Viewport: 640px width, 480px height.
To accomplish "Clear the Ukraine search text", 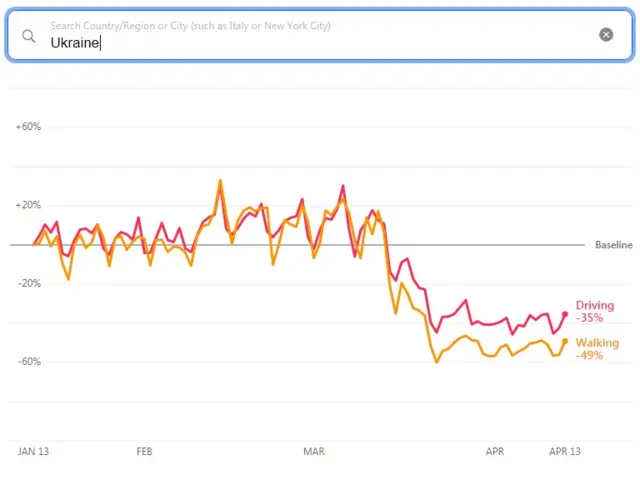I will (606, 35).
